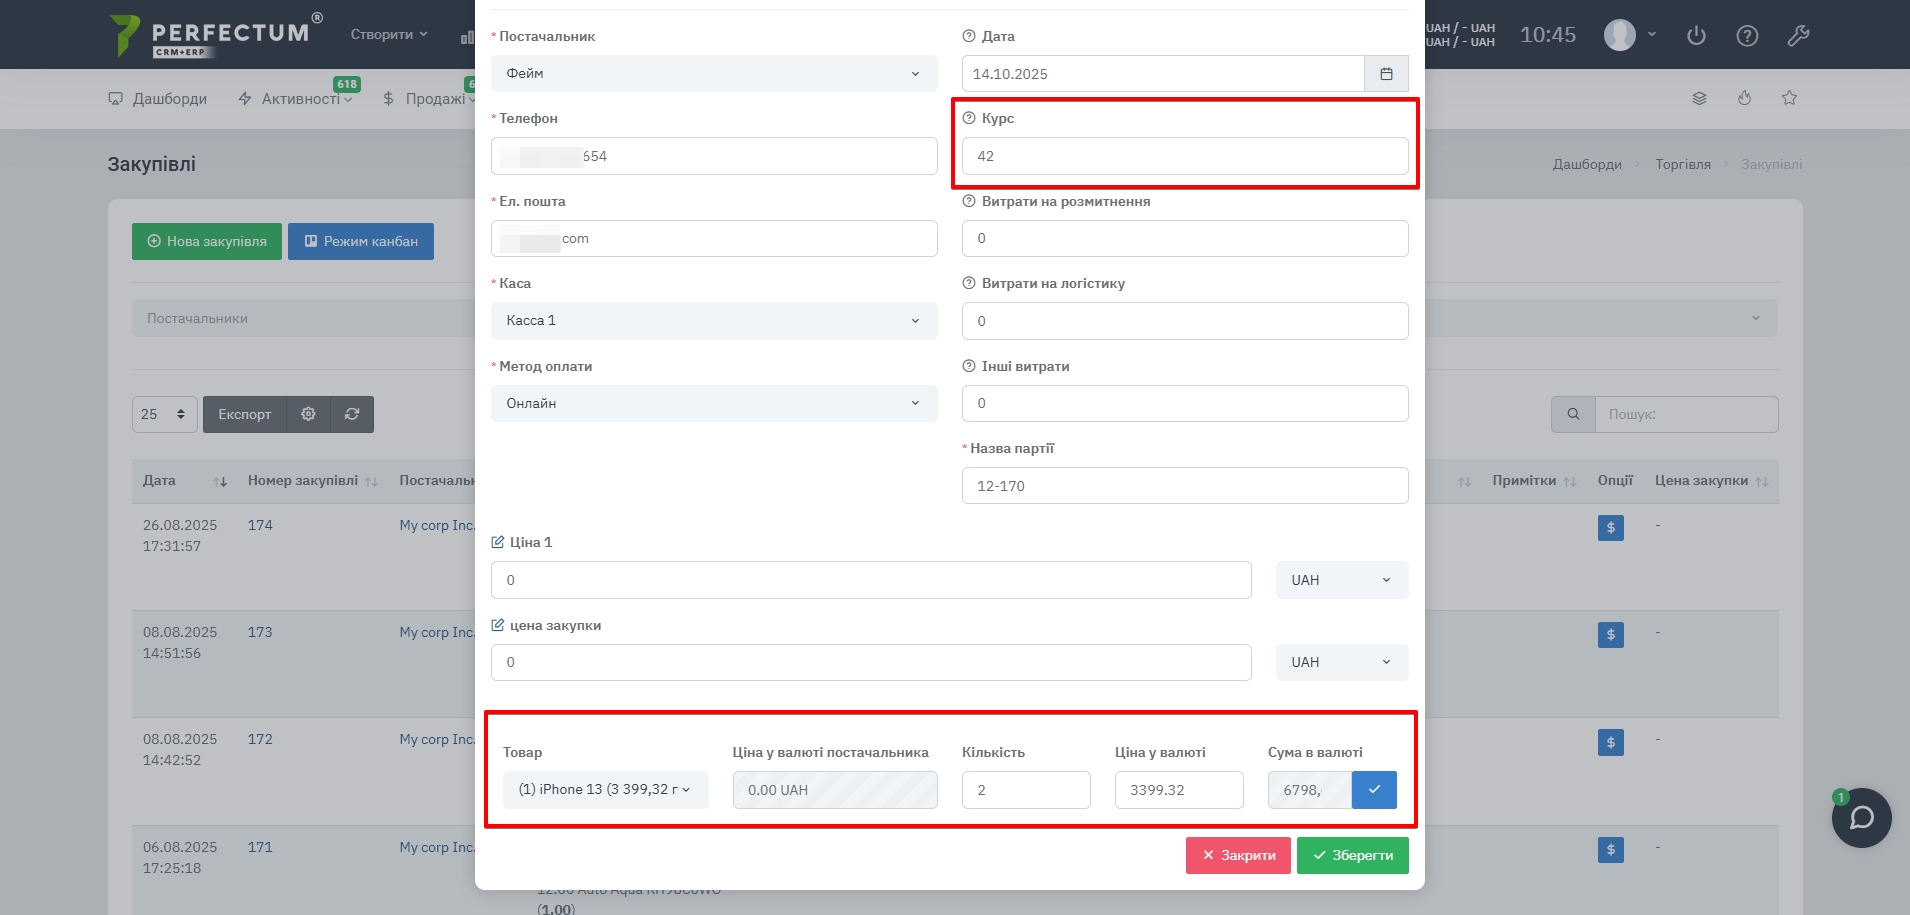The height and width of the screenshot is (915, 1910).
Task: Open the wrench settings icon in header
Action: coord(1798,36)
